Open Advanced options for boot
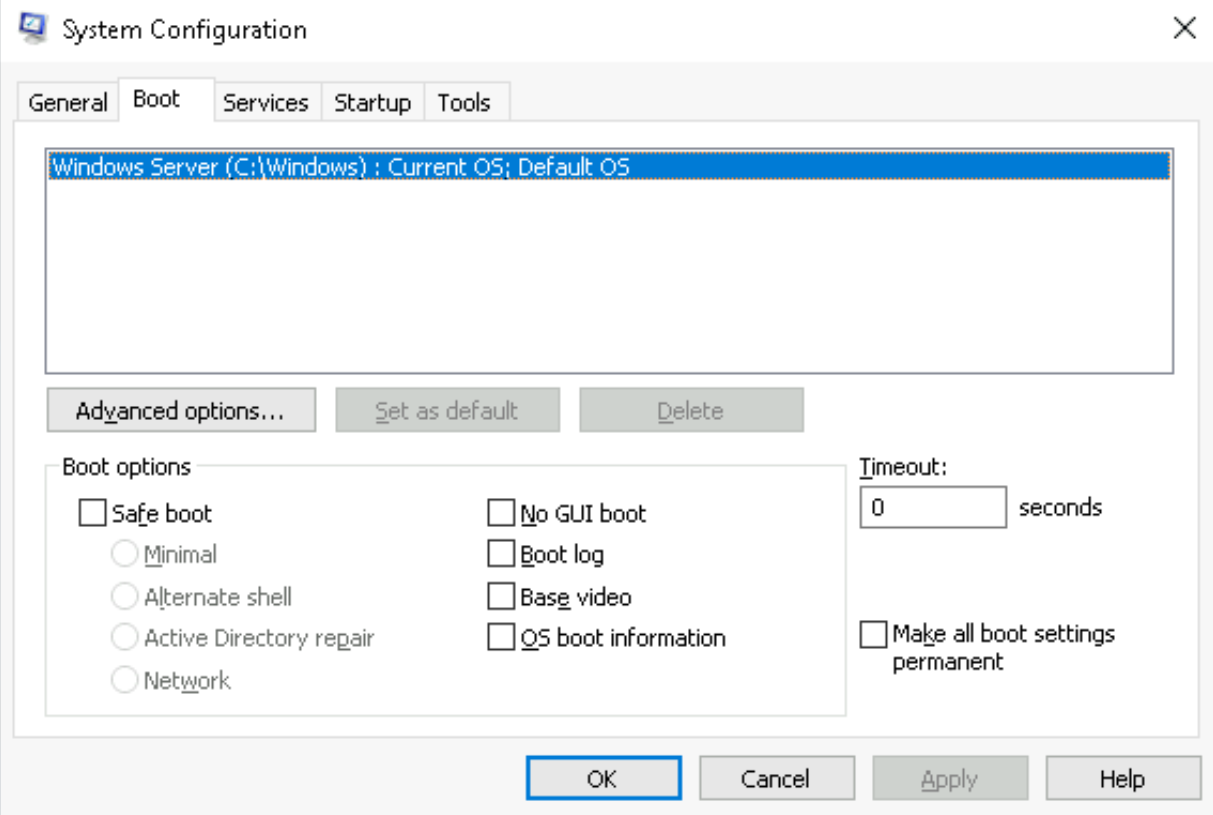Screen dimensions: 1213x815 [181, 411]
